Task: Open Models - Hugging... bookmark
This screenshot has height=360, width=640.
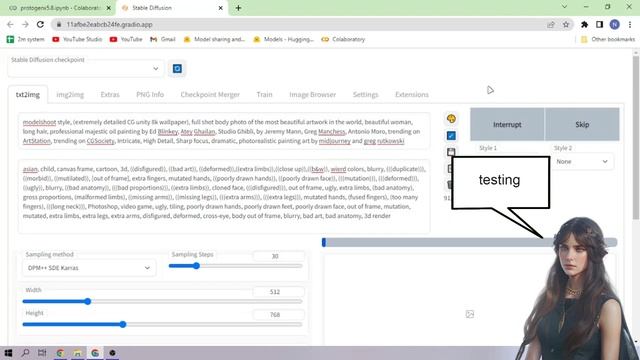Action: tap(283, 39)
